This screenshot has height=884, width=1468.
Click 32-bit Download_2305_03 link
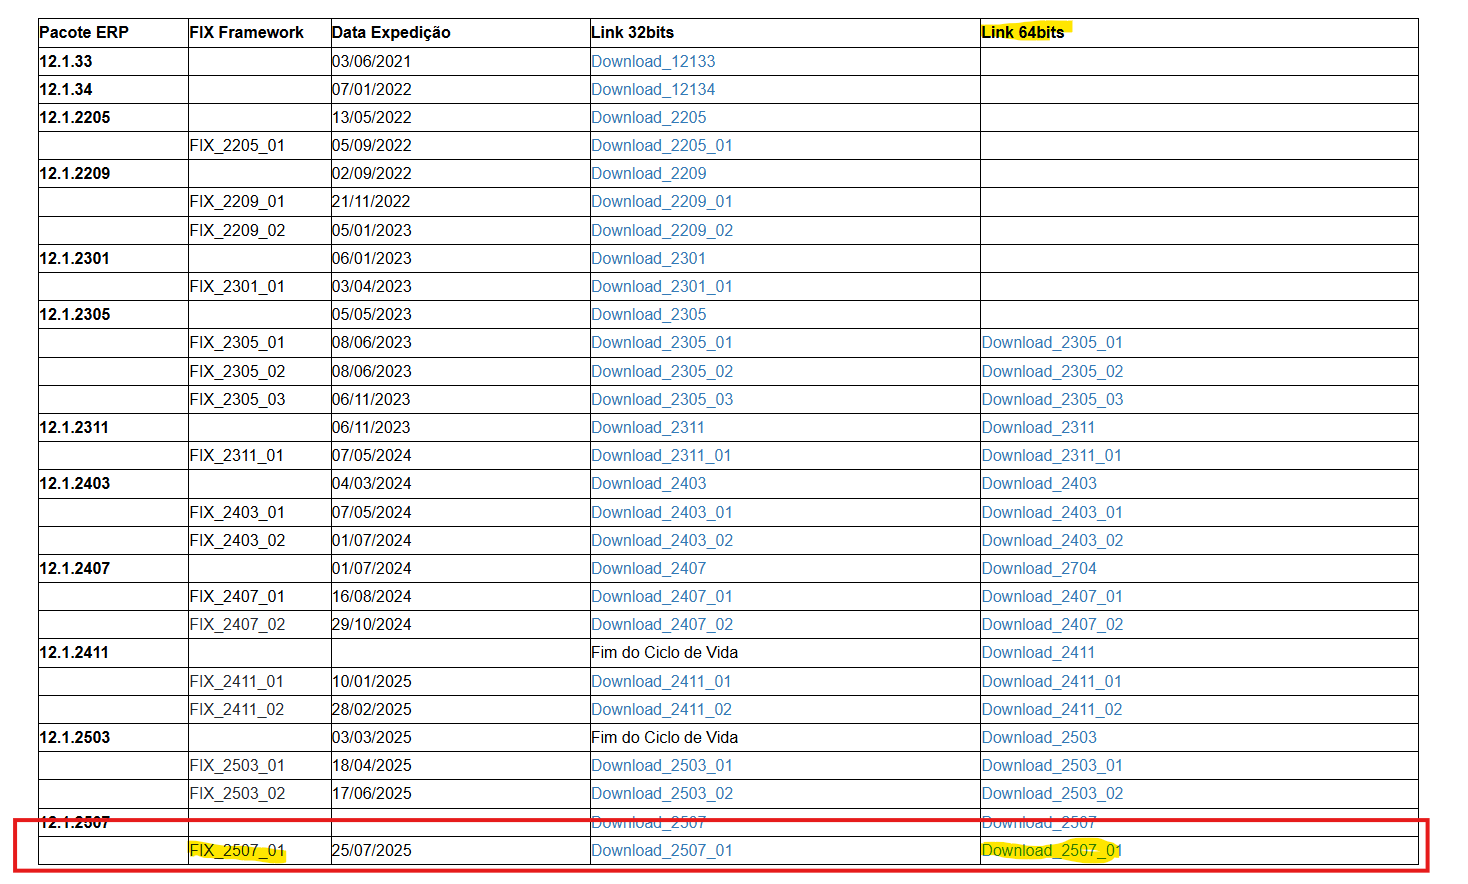661,399
